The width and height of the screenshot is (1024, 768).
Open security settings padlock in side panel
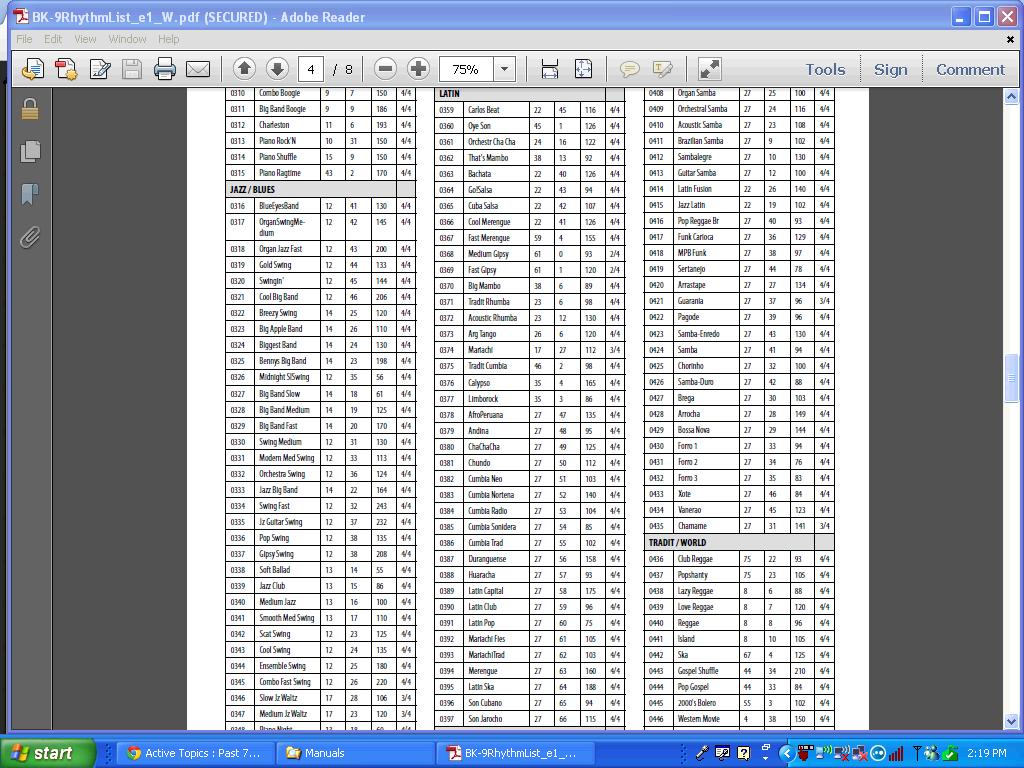tap(29, 109)
